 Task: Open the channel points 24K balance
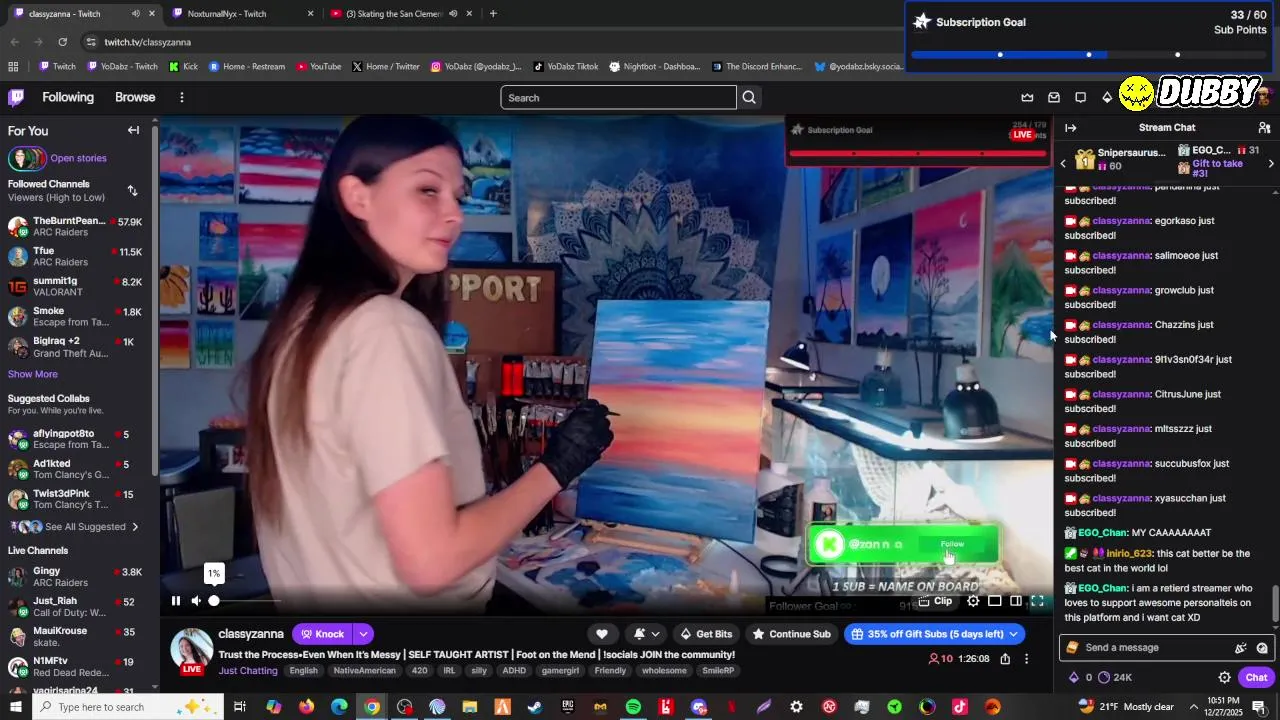pos(1115,677)
